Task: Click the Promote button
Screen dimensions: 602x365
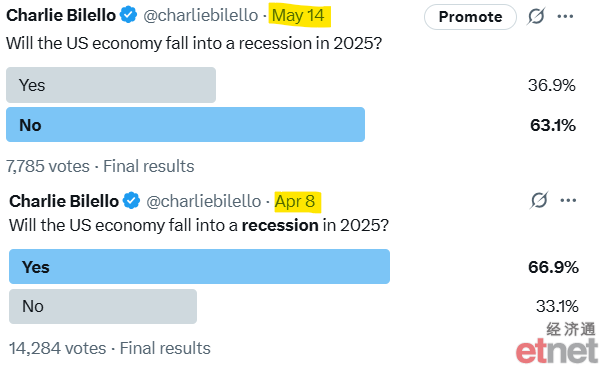Action: tap(470, 17)
